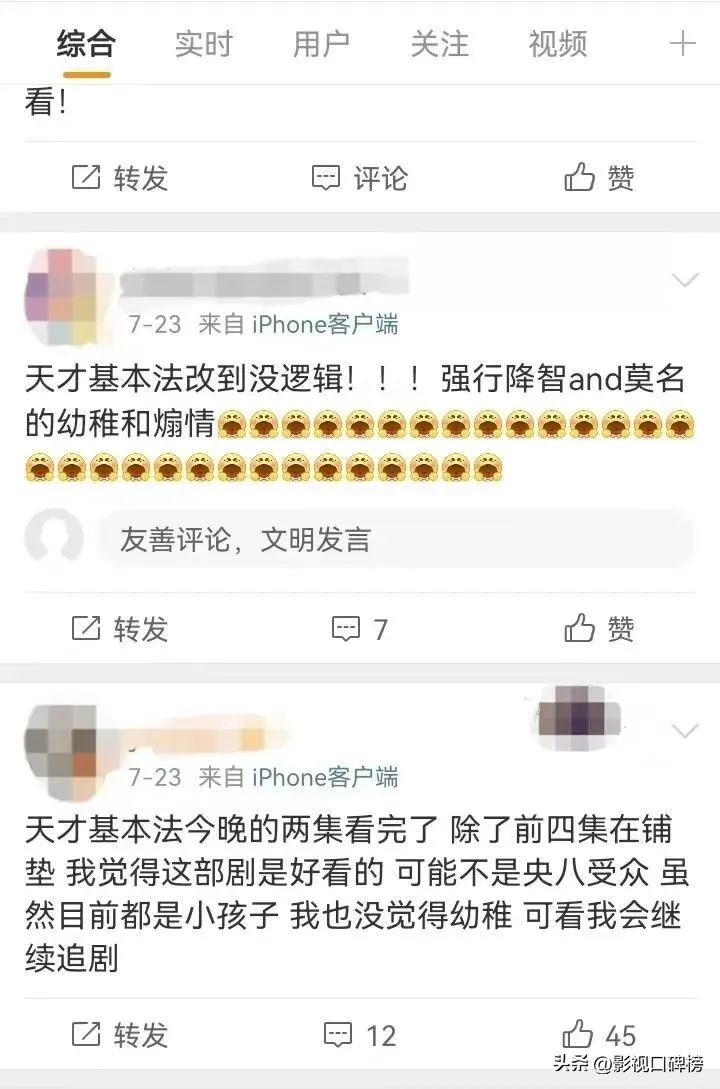Expand chevron menu on 今晚的两集 post
The width and height of the screenshot is (720, 1089).
tap(685, 731)
